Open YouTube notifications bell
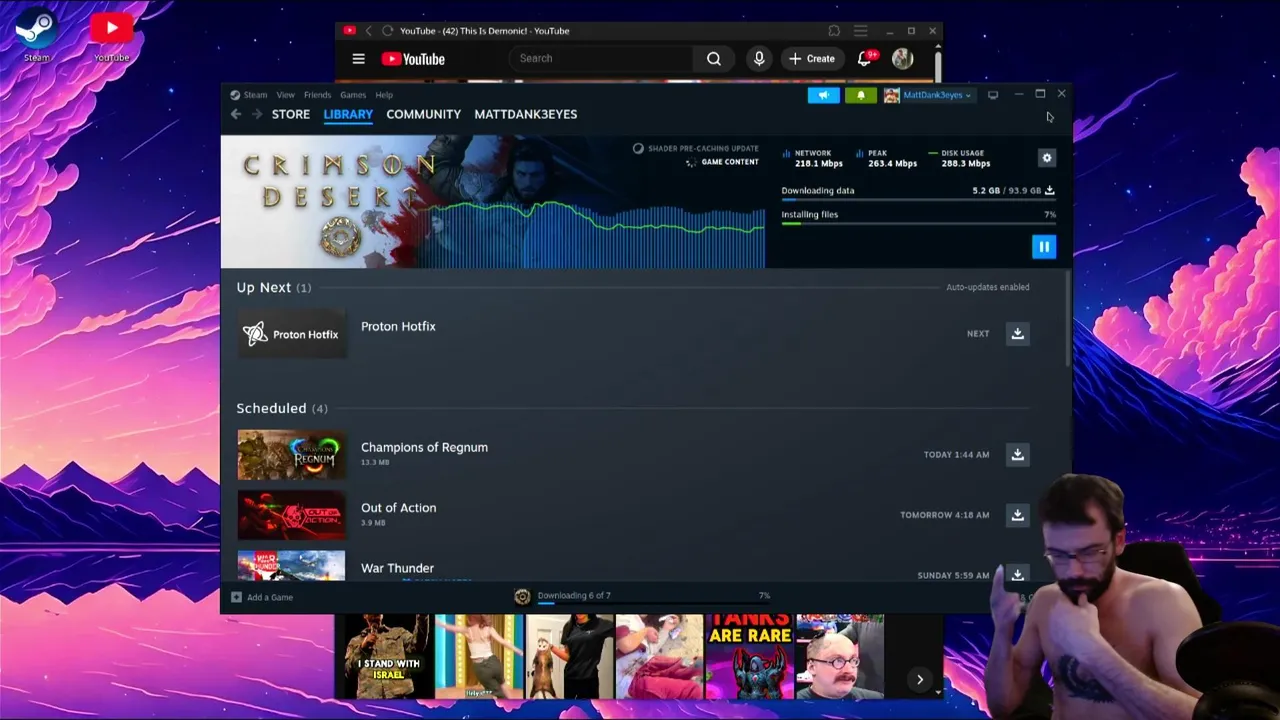Screen dimensions: 1280x720 point(864,59)
